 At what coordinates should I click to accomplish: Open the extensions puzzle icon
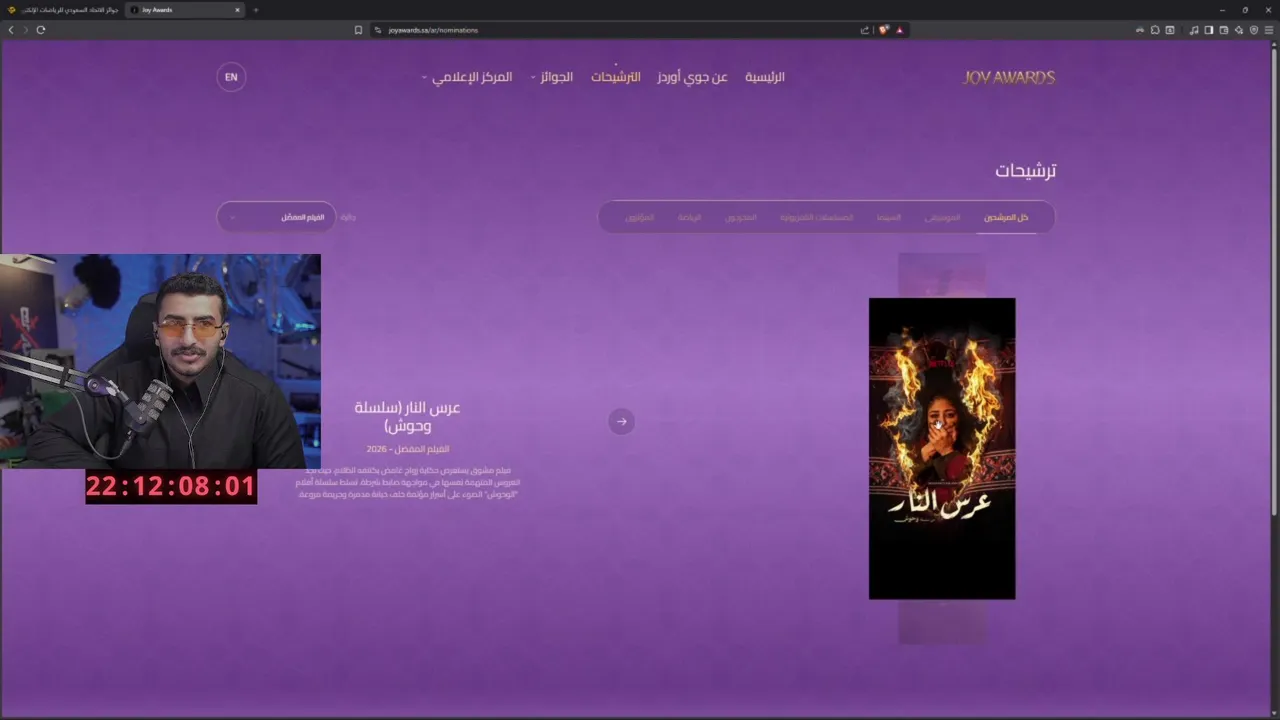click(1155, 30)
